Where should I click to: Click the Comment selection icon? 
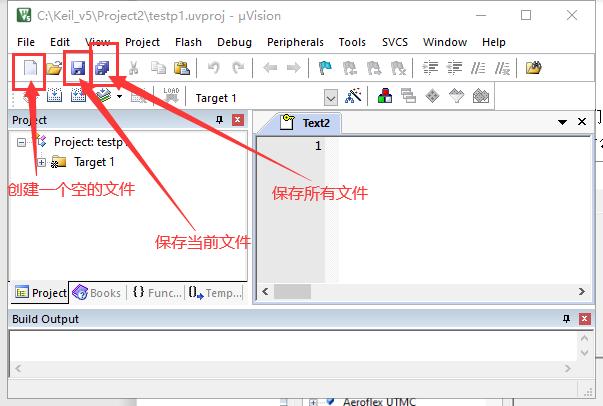[x=478, y=68]
